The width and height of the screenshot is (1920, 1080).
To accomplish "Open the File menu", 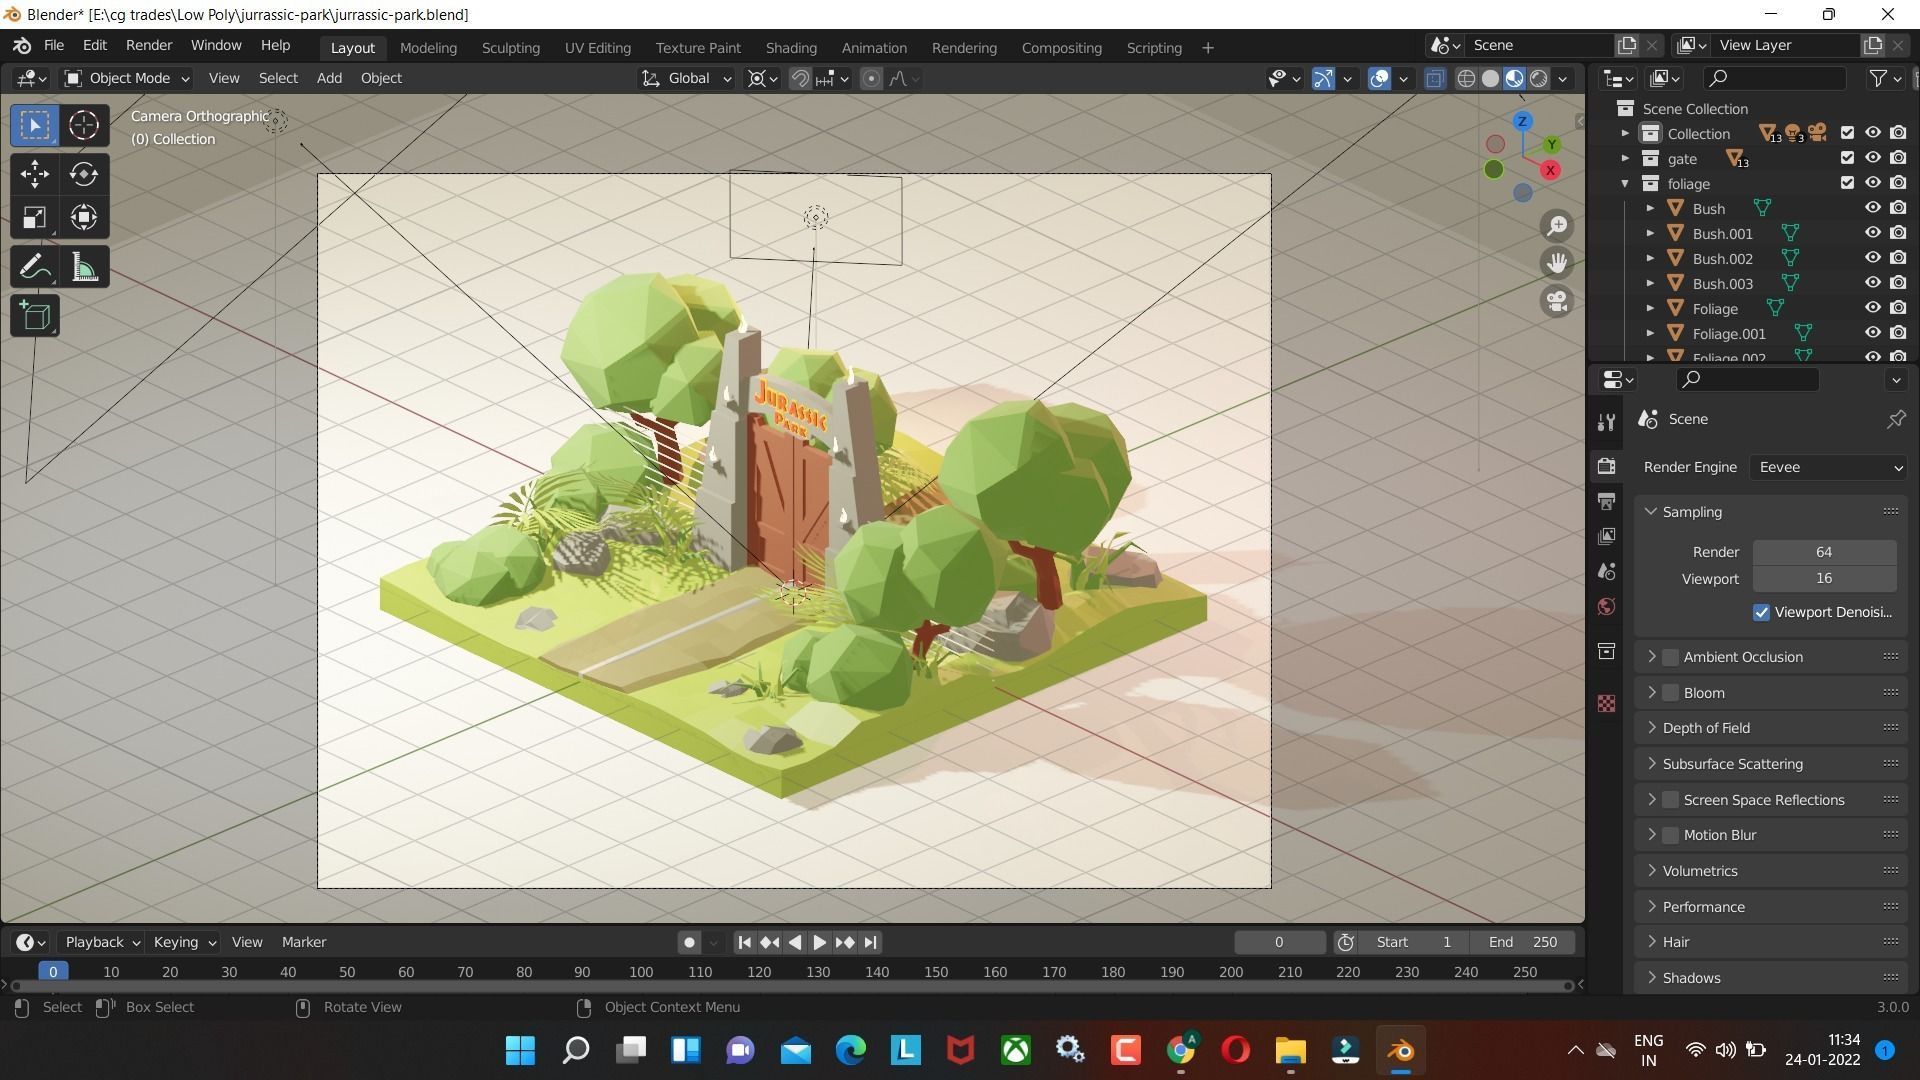I will coord(54,46).
